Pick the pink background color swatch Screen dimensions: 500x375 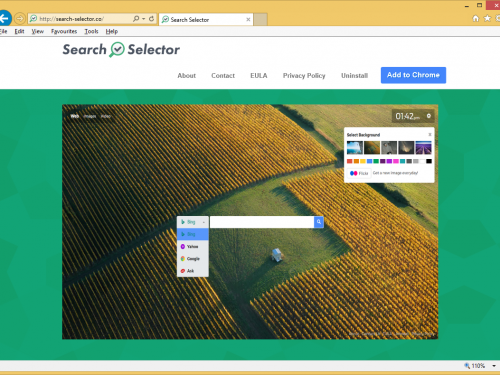point(396,161)
